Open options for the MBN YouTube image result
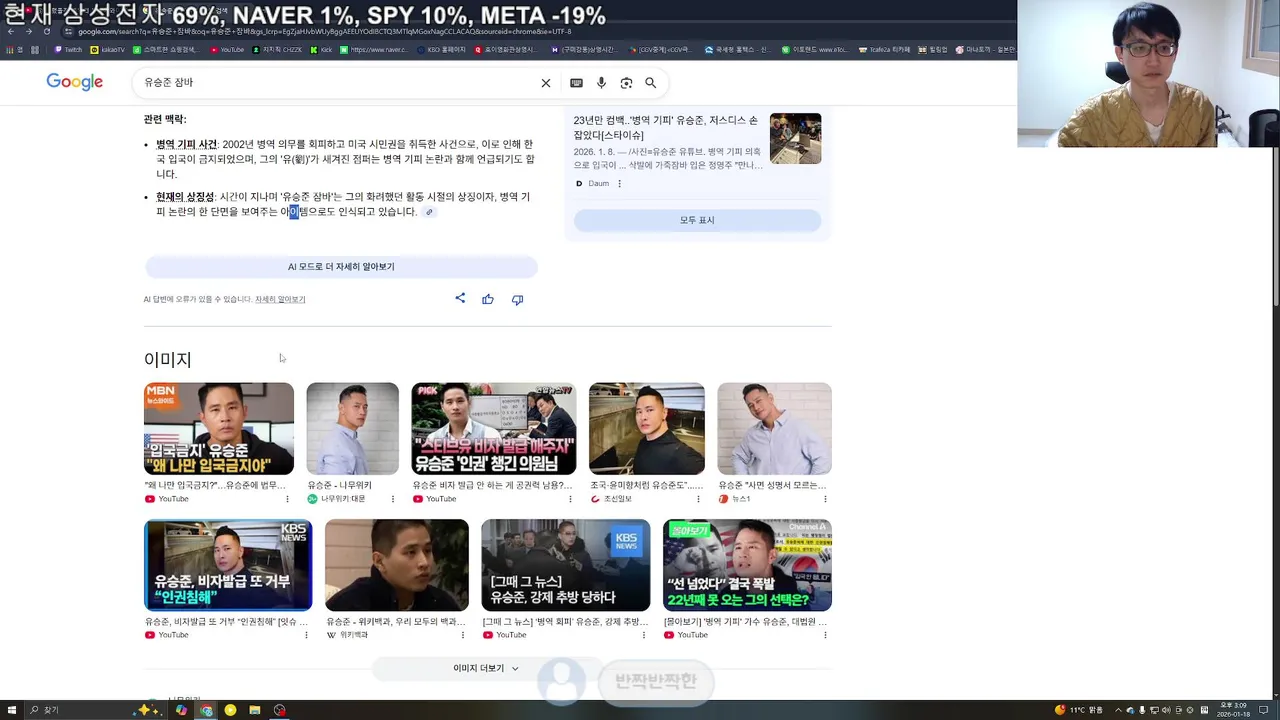Image resolution: width=1280 pixels, height=720 pixels. pos(287,499)
